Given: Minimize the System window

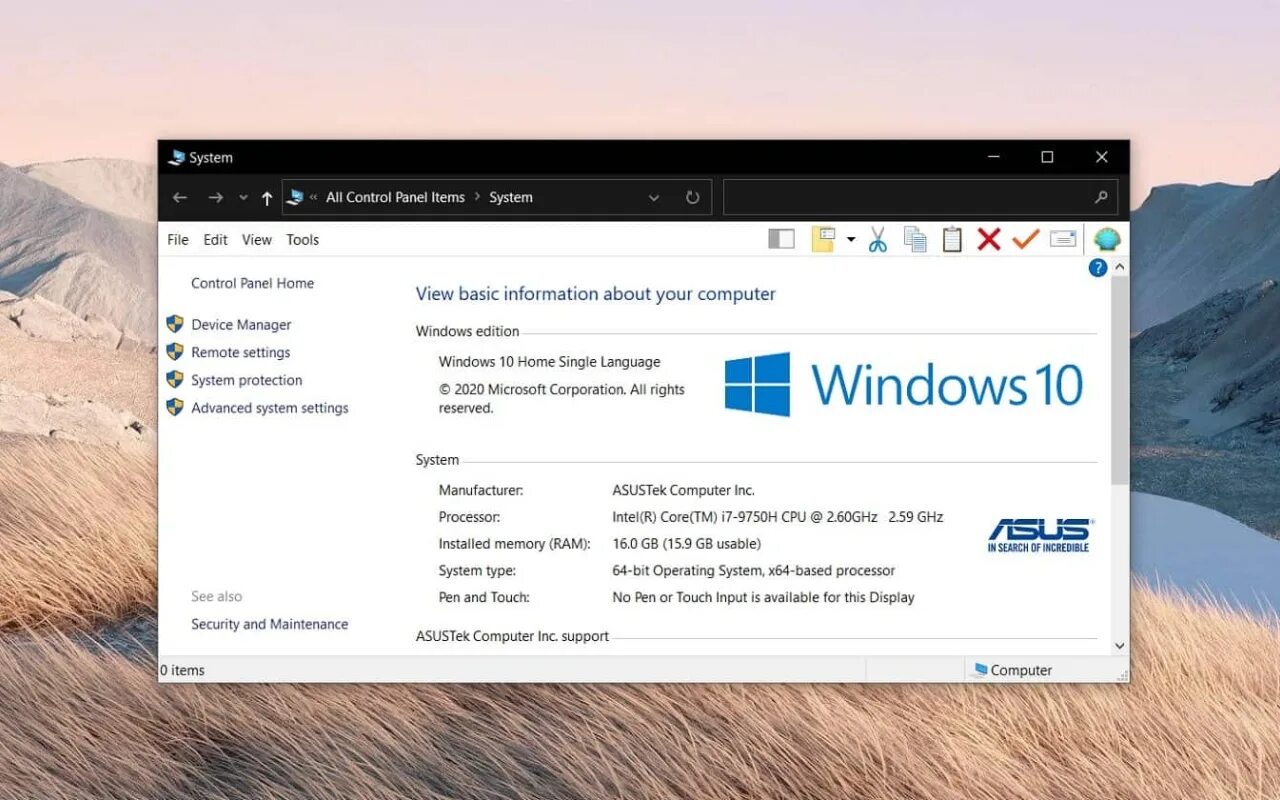Looking at the screenshot, I should coord(994,157).
